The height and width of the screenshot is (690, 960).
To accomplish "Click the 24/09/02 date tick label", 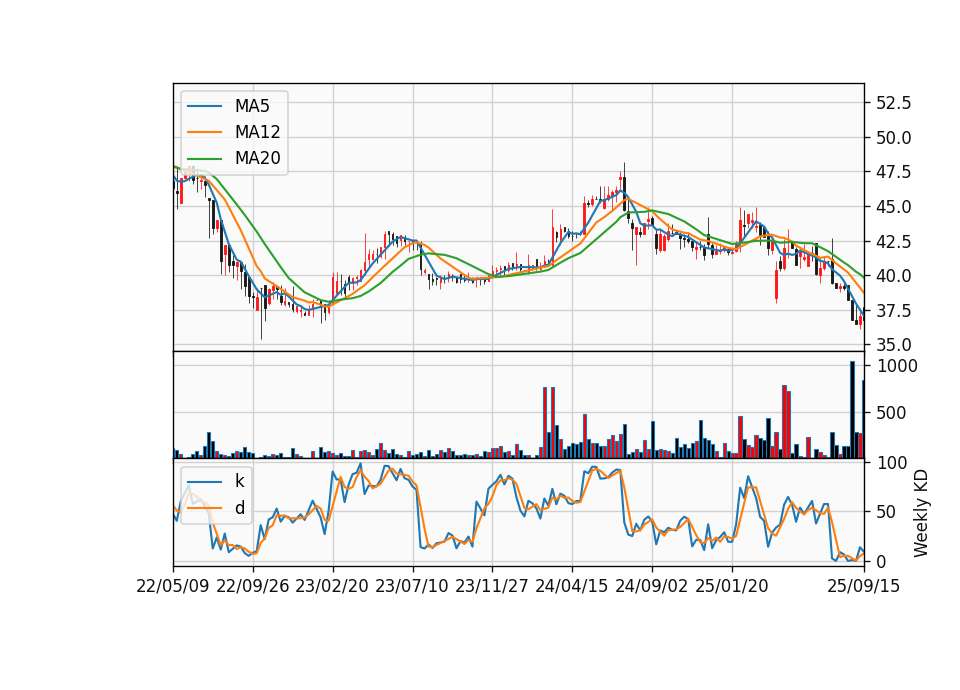I will (x=651, y=586).
